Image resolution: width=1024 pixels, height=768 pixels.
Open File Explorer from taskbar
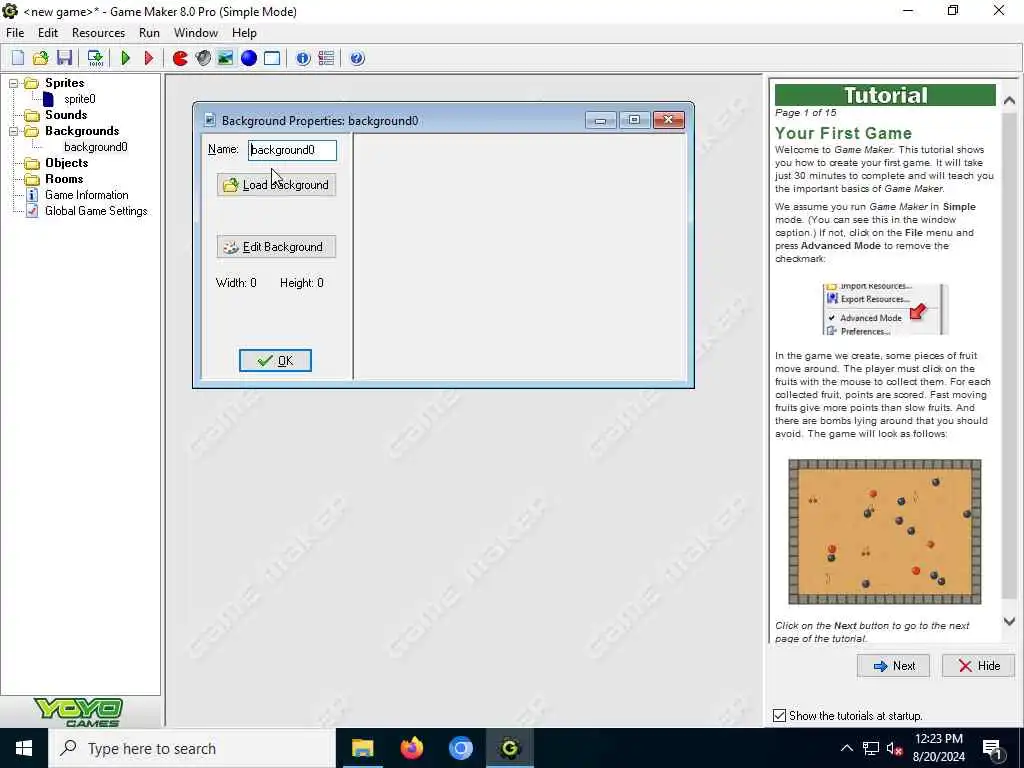pyautogui.click(x=362, y=748)
